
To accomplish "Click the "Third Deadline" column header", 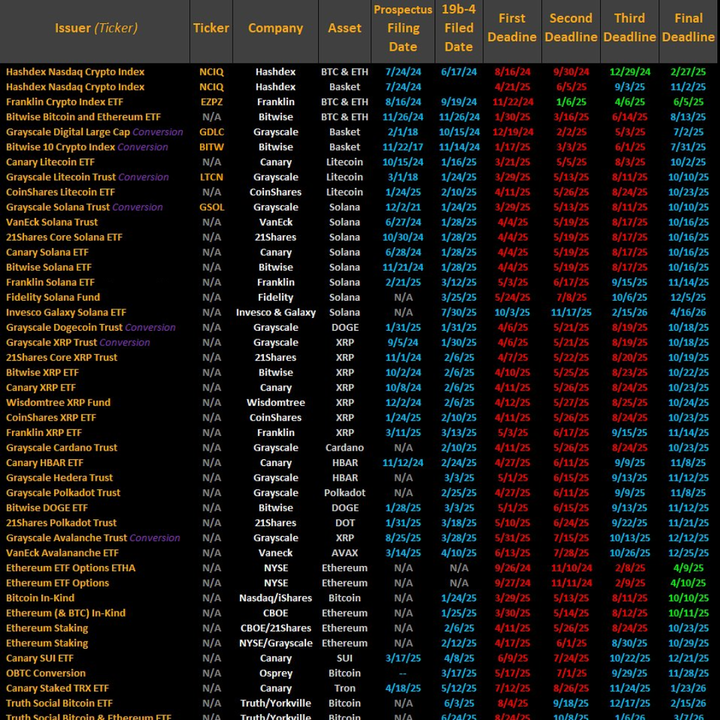I will [x=630, y=28].
